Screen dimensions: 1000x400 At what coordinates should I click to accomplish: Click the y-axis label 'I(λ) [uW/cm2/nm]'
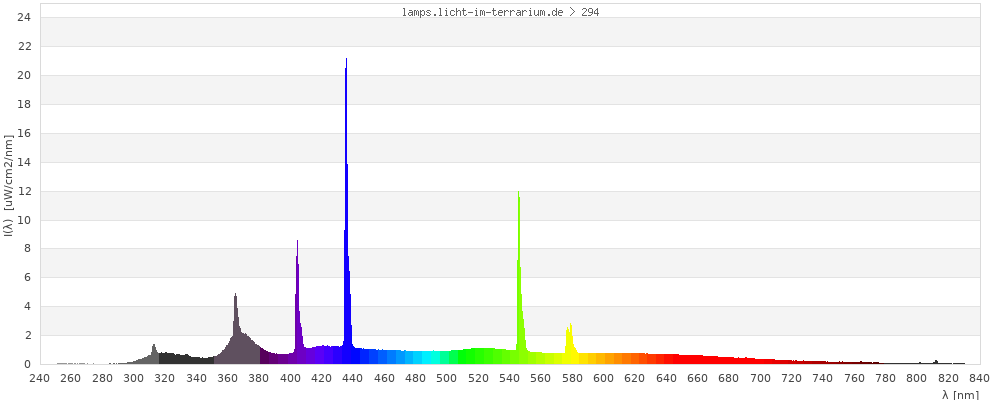(8, 186)
